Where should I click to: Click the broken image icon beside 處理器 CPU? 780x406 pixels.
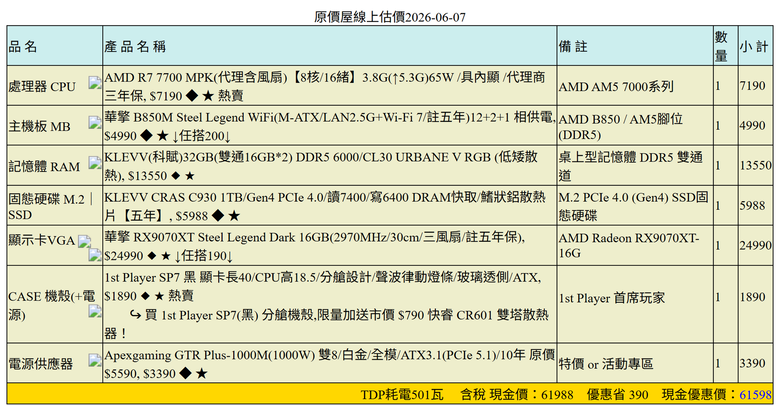pos(95,83)
